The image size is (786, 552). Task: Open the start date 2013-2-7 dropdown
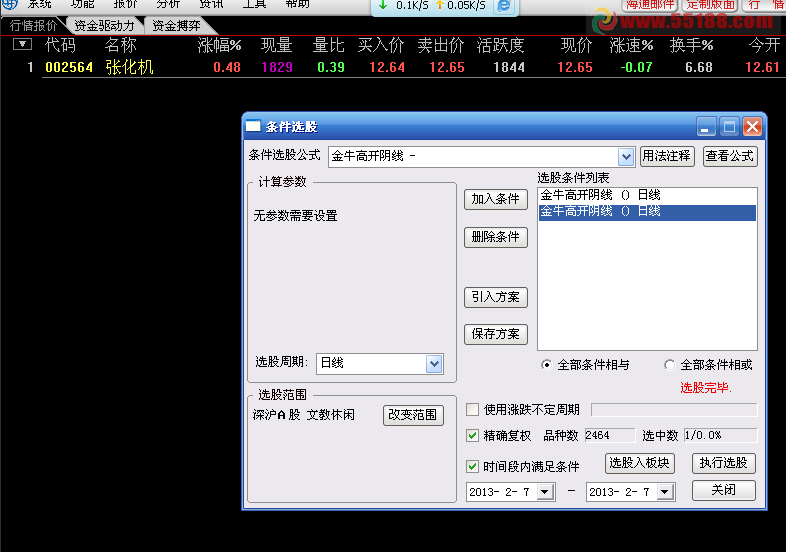coord(545,492)
